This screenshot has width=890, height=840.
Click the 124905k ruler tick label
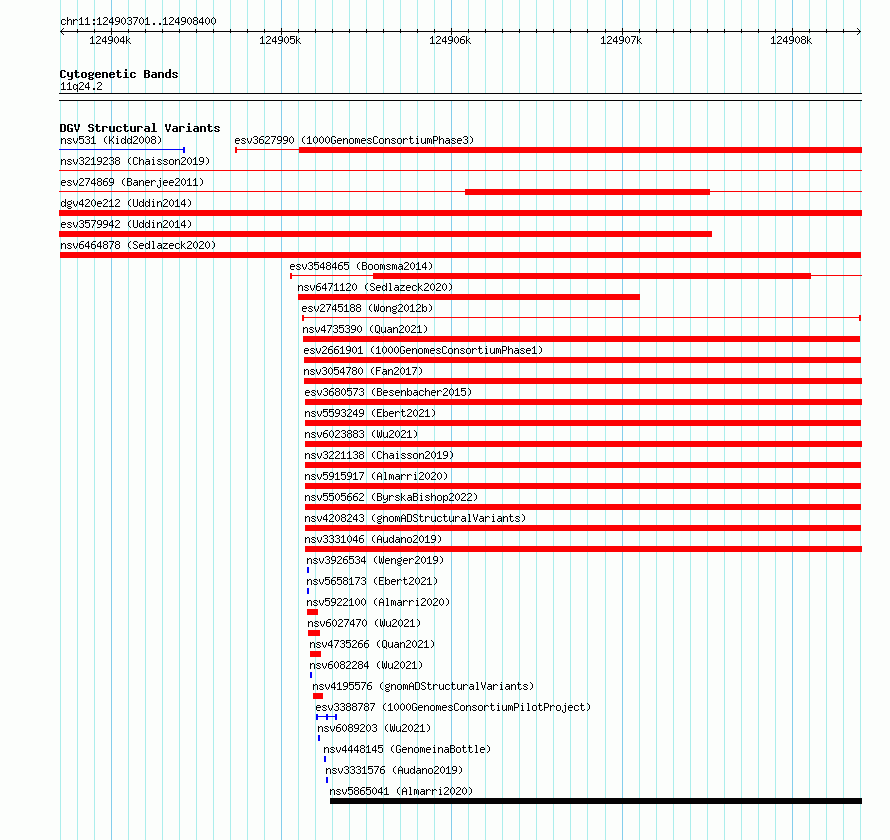pos(280,40)
